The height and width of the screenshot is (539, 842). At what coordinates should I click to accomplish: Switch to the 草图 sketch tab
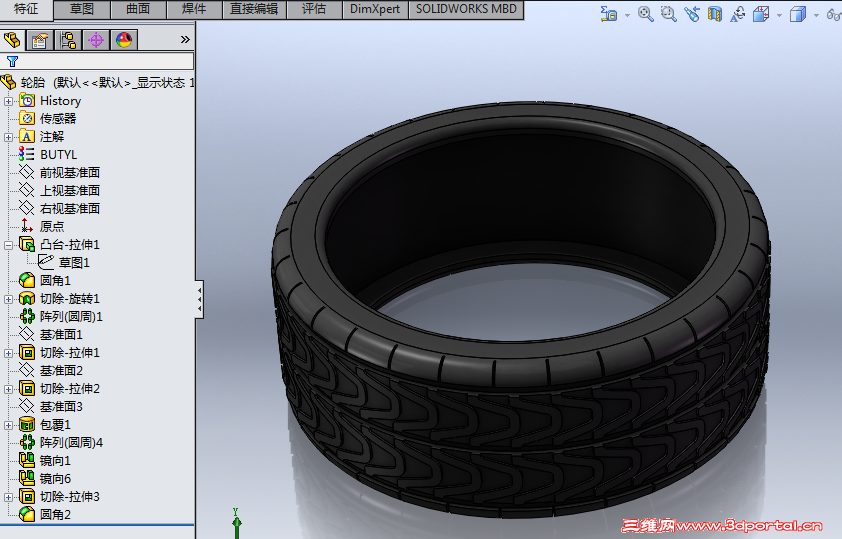[x=82, y=9]
